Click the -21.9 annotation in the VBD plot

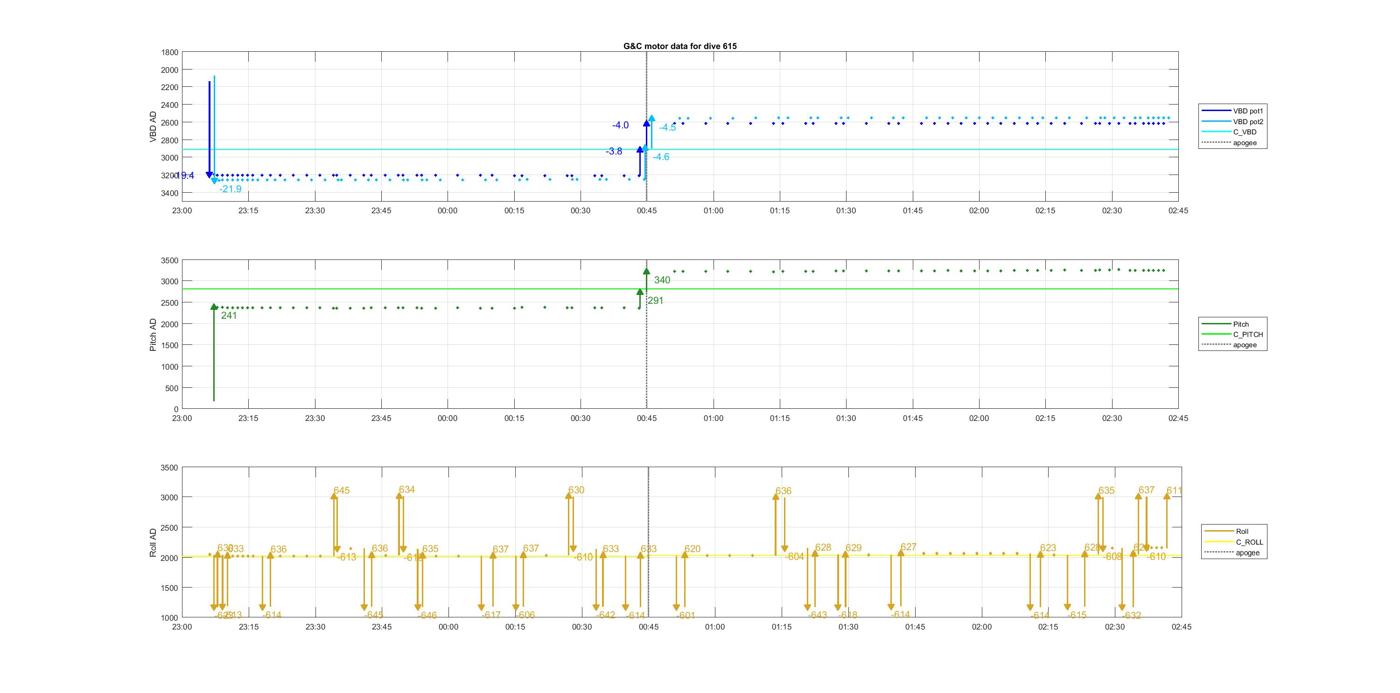[x=231, y=189]
